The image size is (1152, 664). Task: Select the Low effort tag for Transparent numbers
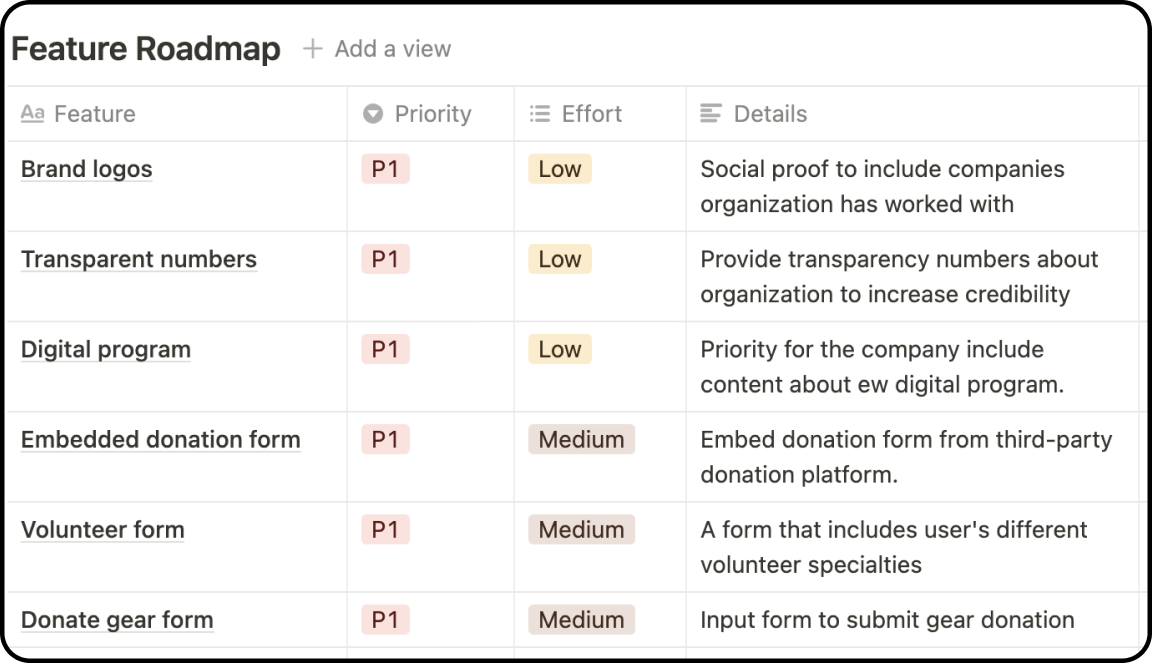[x=560, y=259]
